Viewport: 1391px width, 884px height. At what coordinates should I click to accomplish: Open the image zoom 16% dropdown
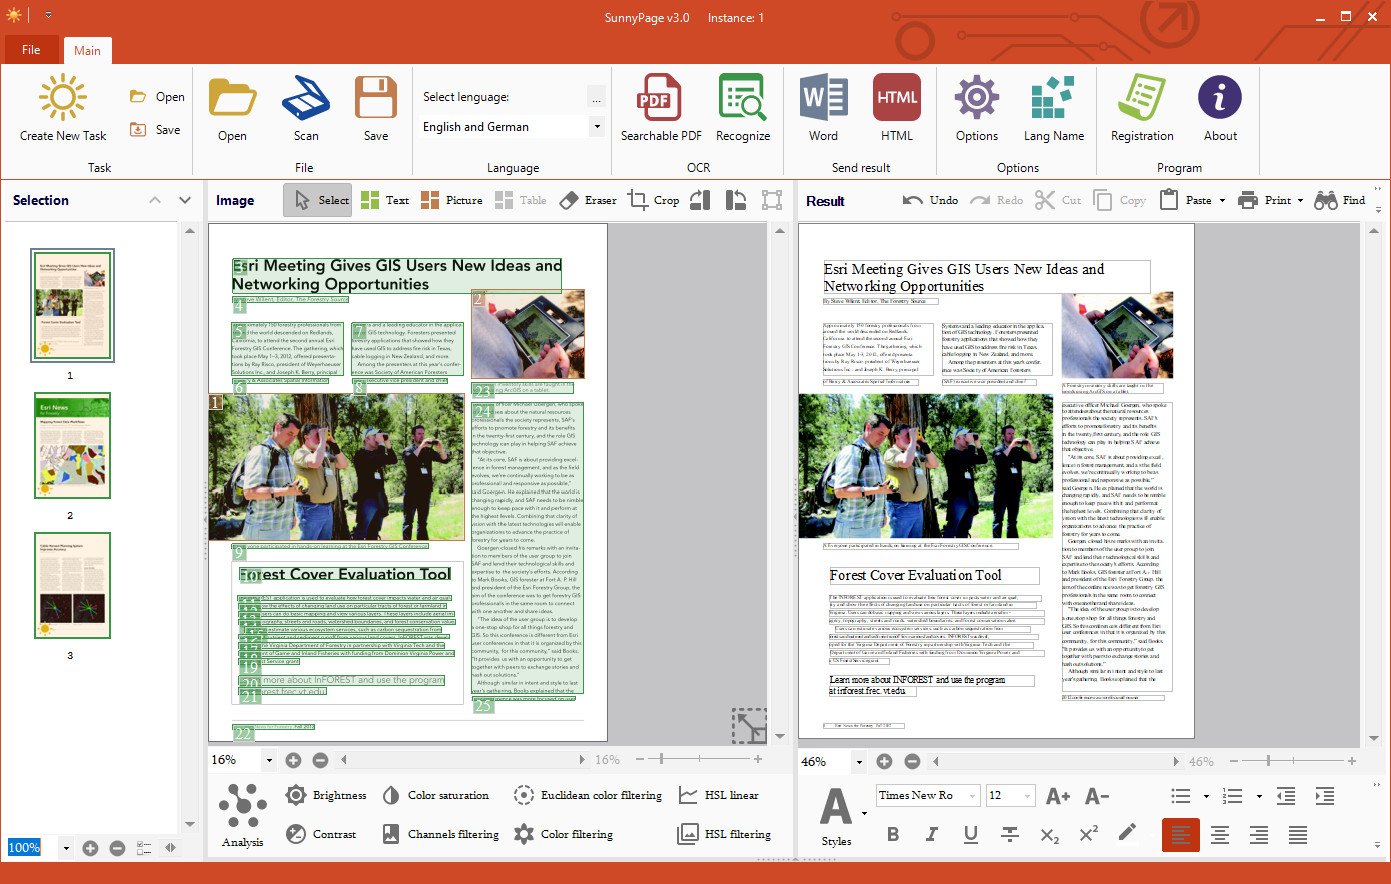pos(269,760)
